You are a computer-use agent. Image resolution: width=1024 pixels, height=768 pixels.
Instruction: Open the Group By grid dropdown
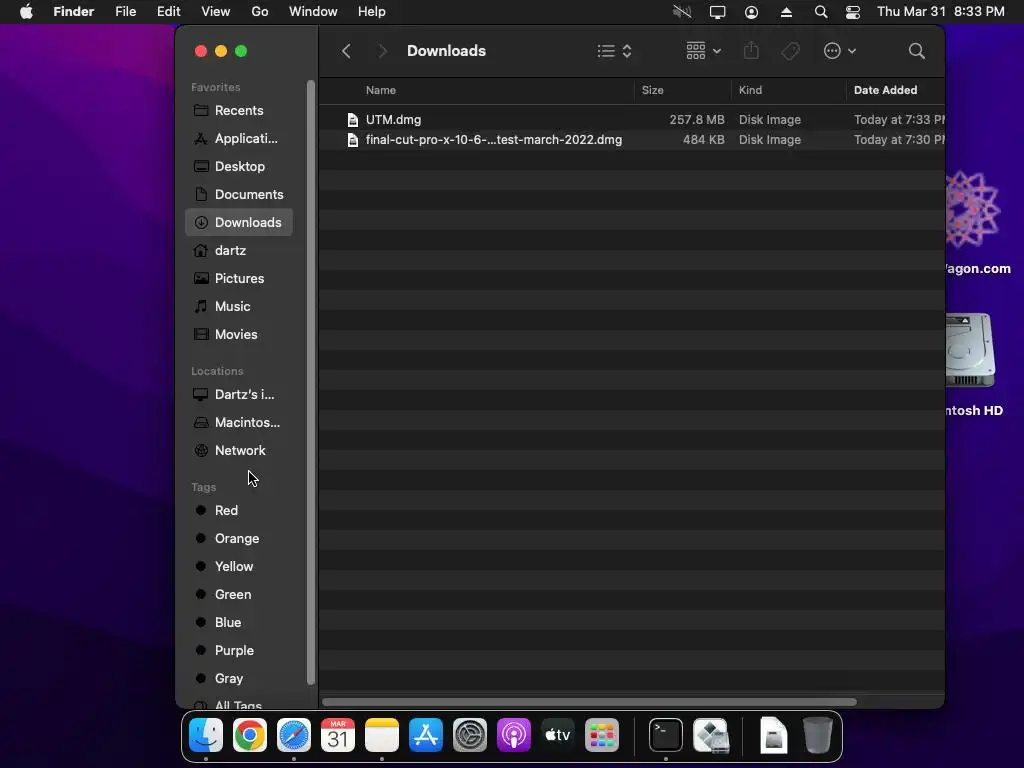(703, 51)
